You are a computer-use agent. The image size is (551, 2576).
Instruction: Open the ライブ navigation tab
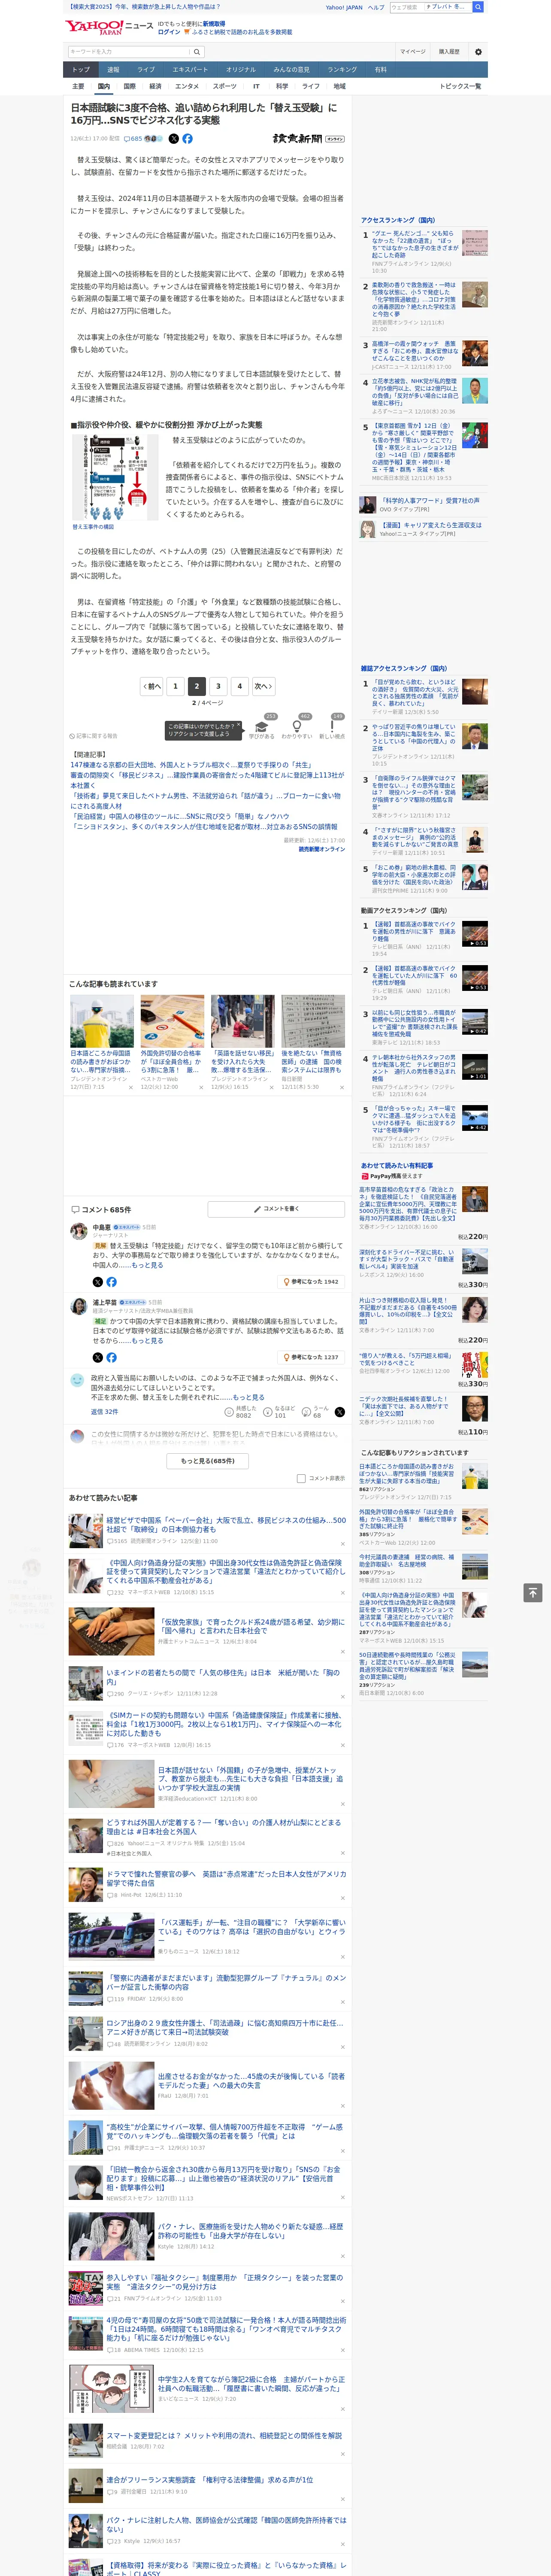146,70
